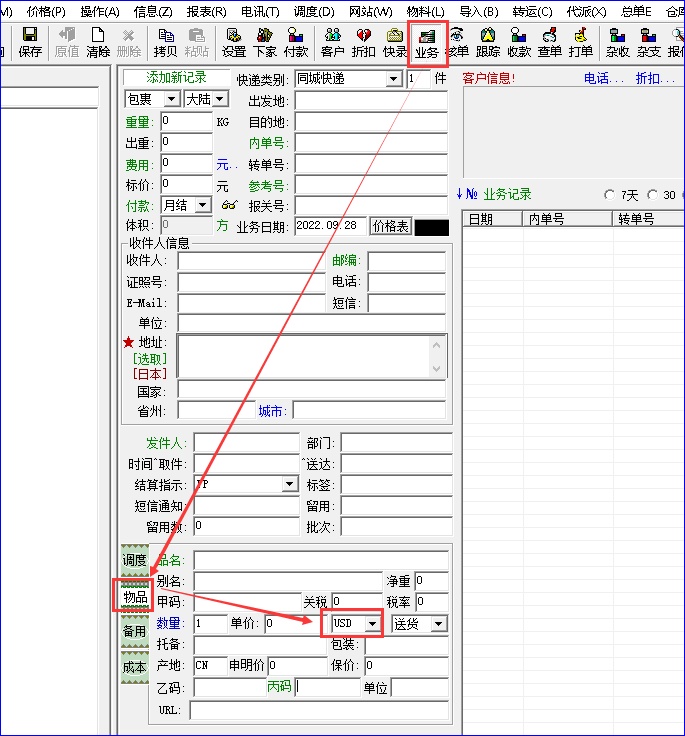Open the 客户 (Customer) toolbar icon
The height and width of the screenshot is (736, 685).
(x=332, y=42)
